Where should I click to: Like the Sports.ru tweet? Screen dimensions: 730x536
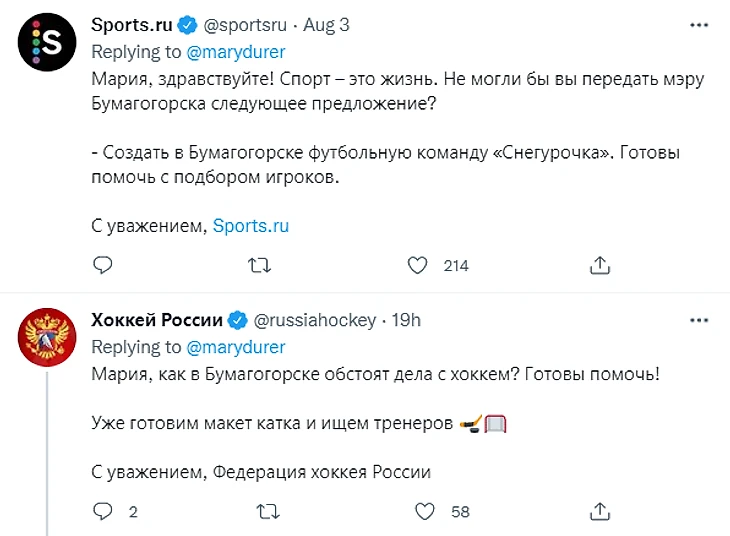tap(418, 265)
